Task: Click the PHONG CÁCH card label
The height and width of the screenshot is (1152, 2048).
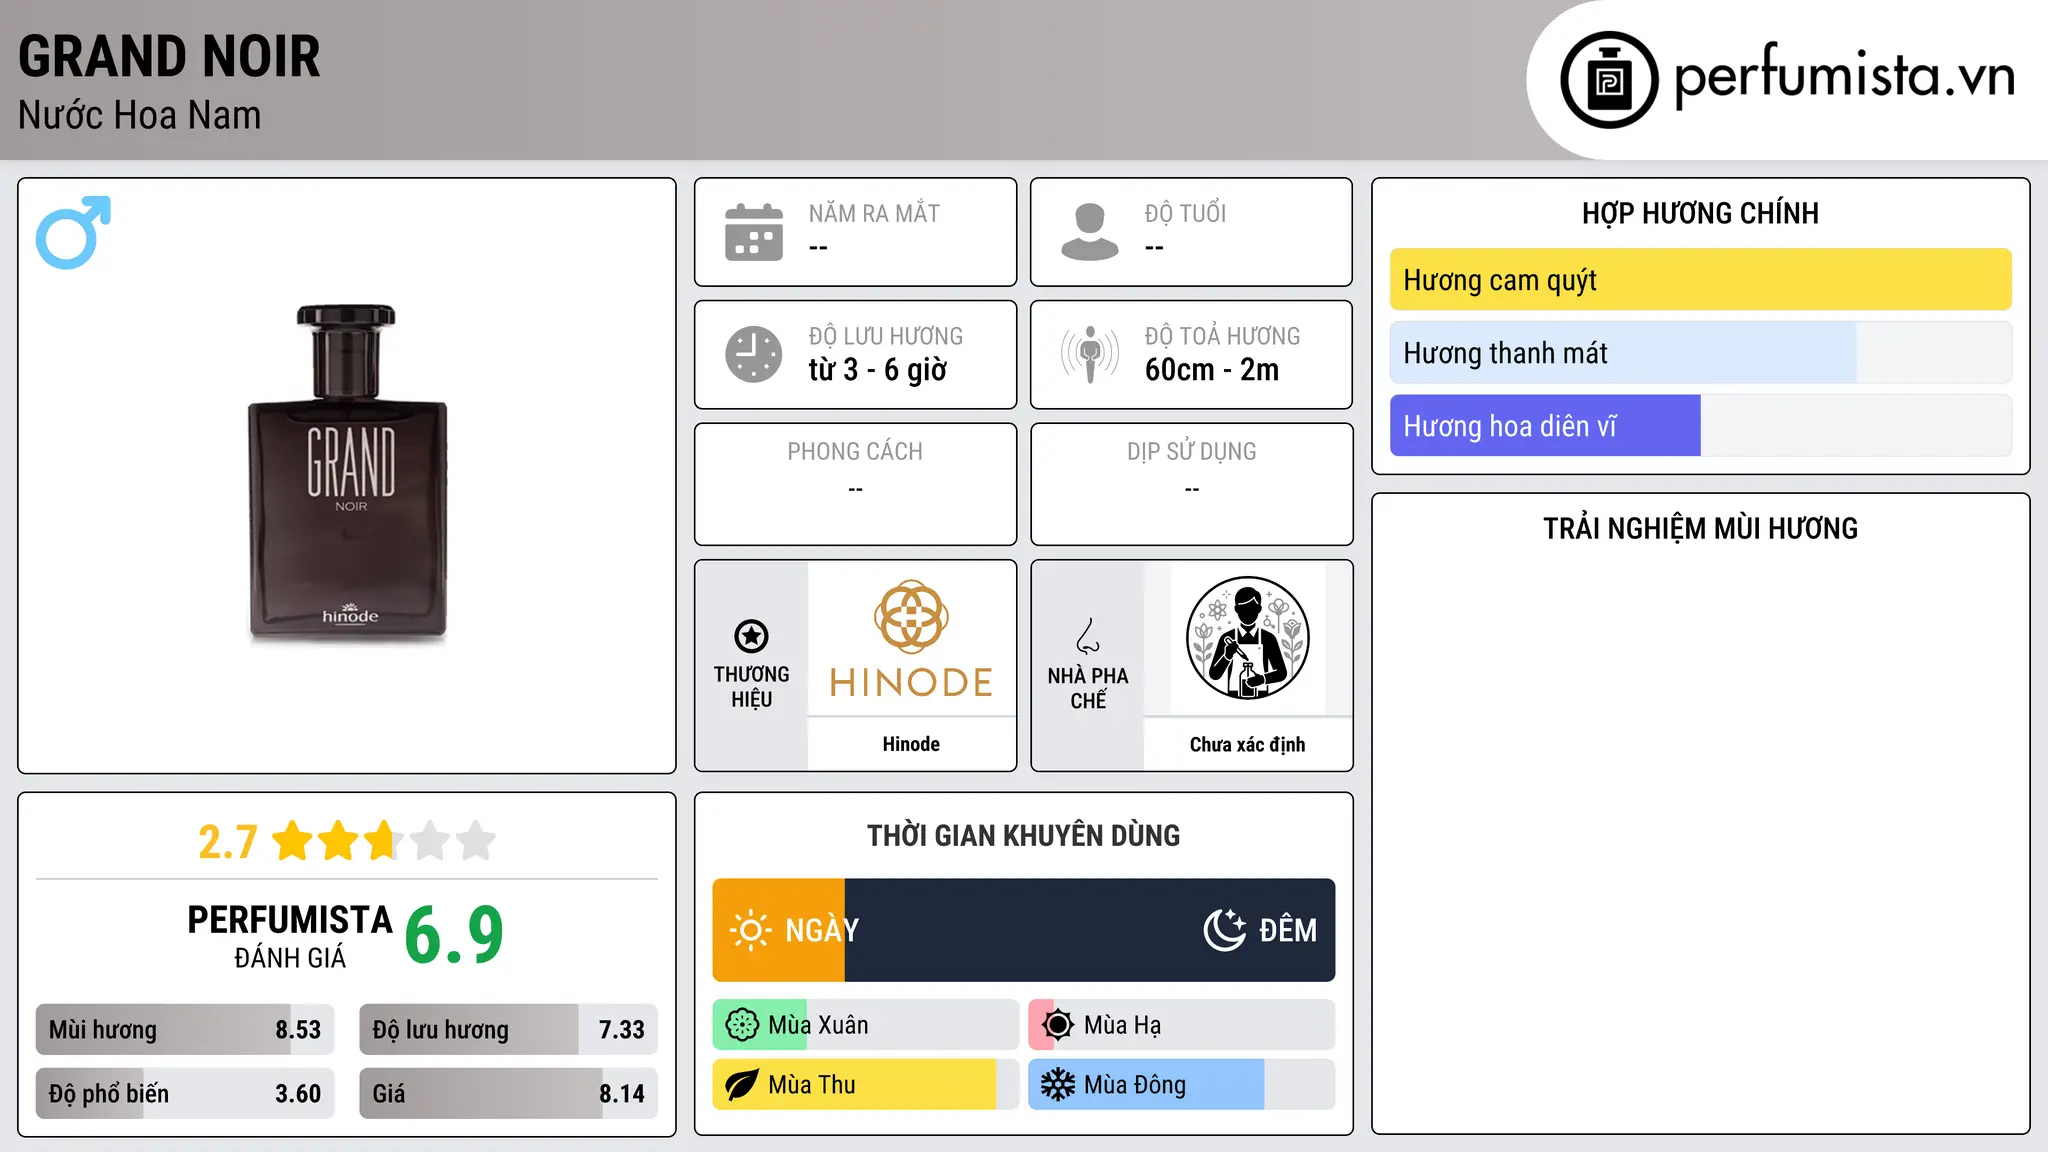Action: [855, 452]
